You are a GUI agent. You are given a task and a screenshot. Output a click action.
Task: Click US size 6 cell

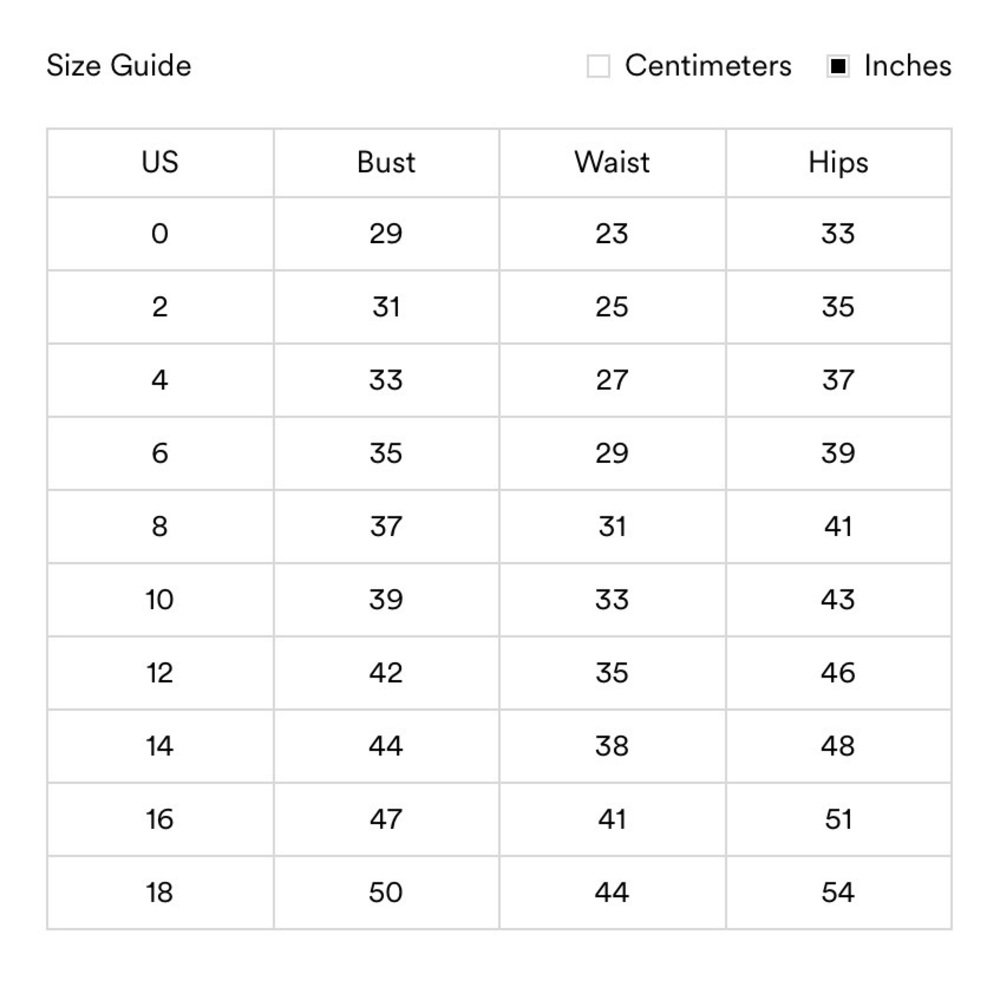click(160, 453)
